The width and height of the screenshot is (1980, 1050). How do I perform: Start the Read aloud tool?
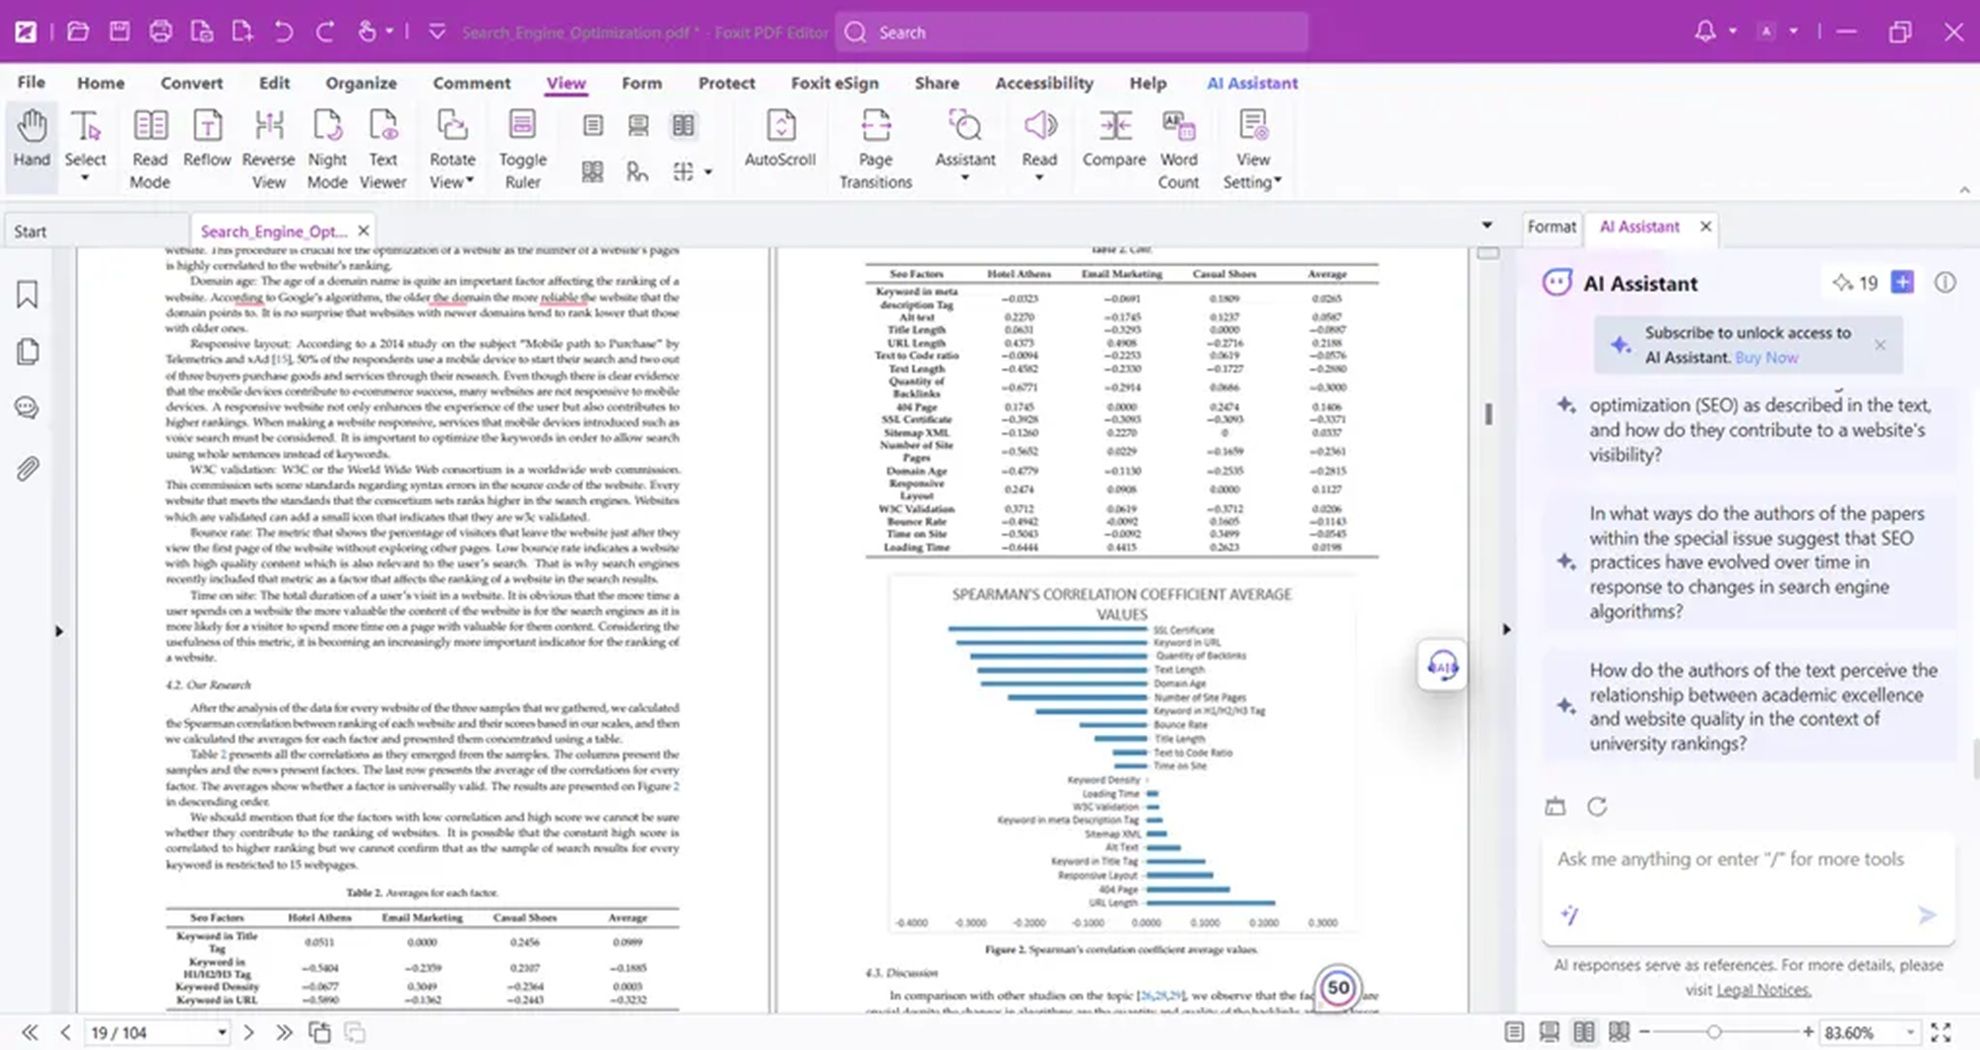[x=1039, y=146]
